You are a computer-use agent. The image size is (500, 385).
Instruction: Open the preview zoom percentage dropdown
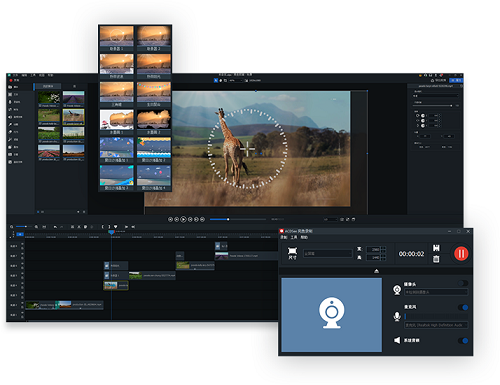[x=236, y=80]
